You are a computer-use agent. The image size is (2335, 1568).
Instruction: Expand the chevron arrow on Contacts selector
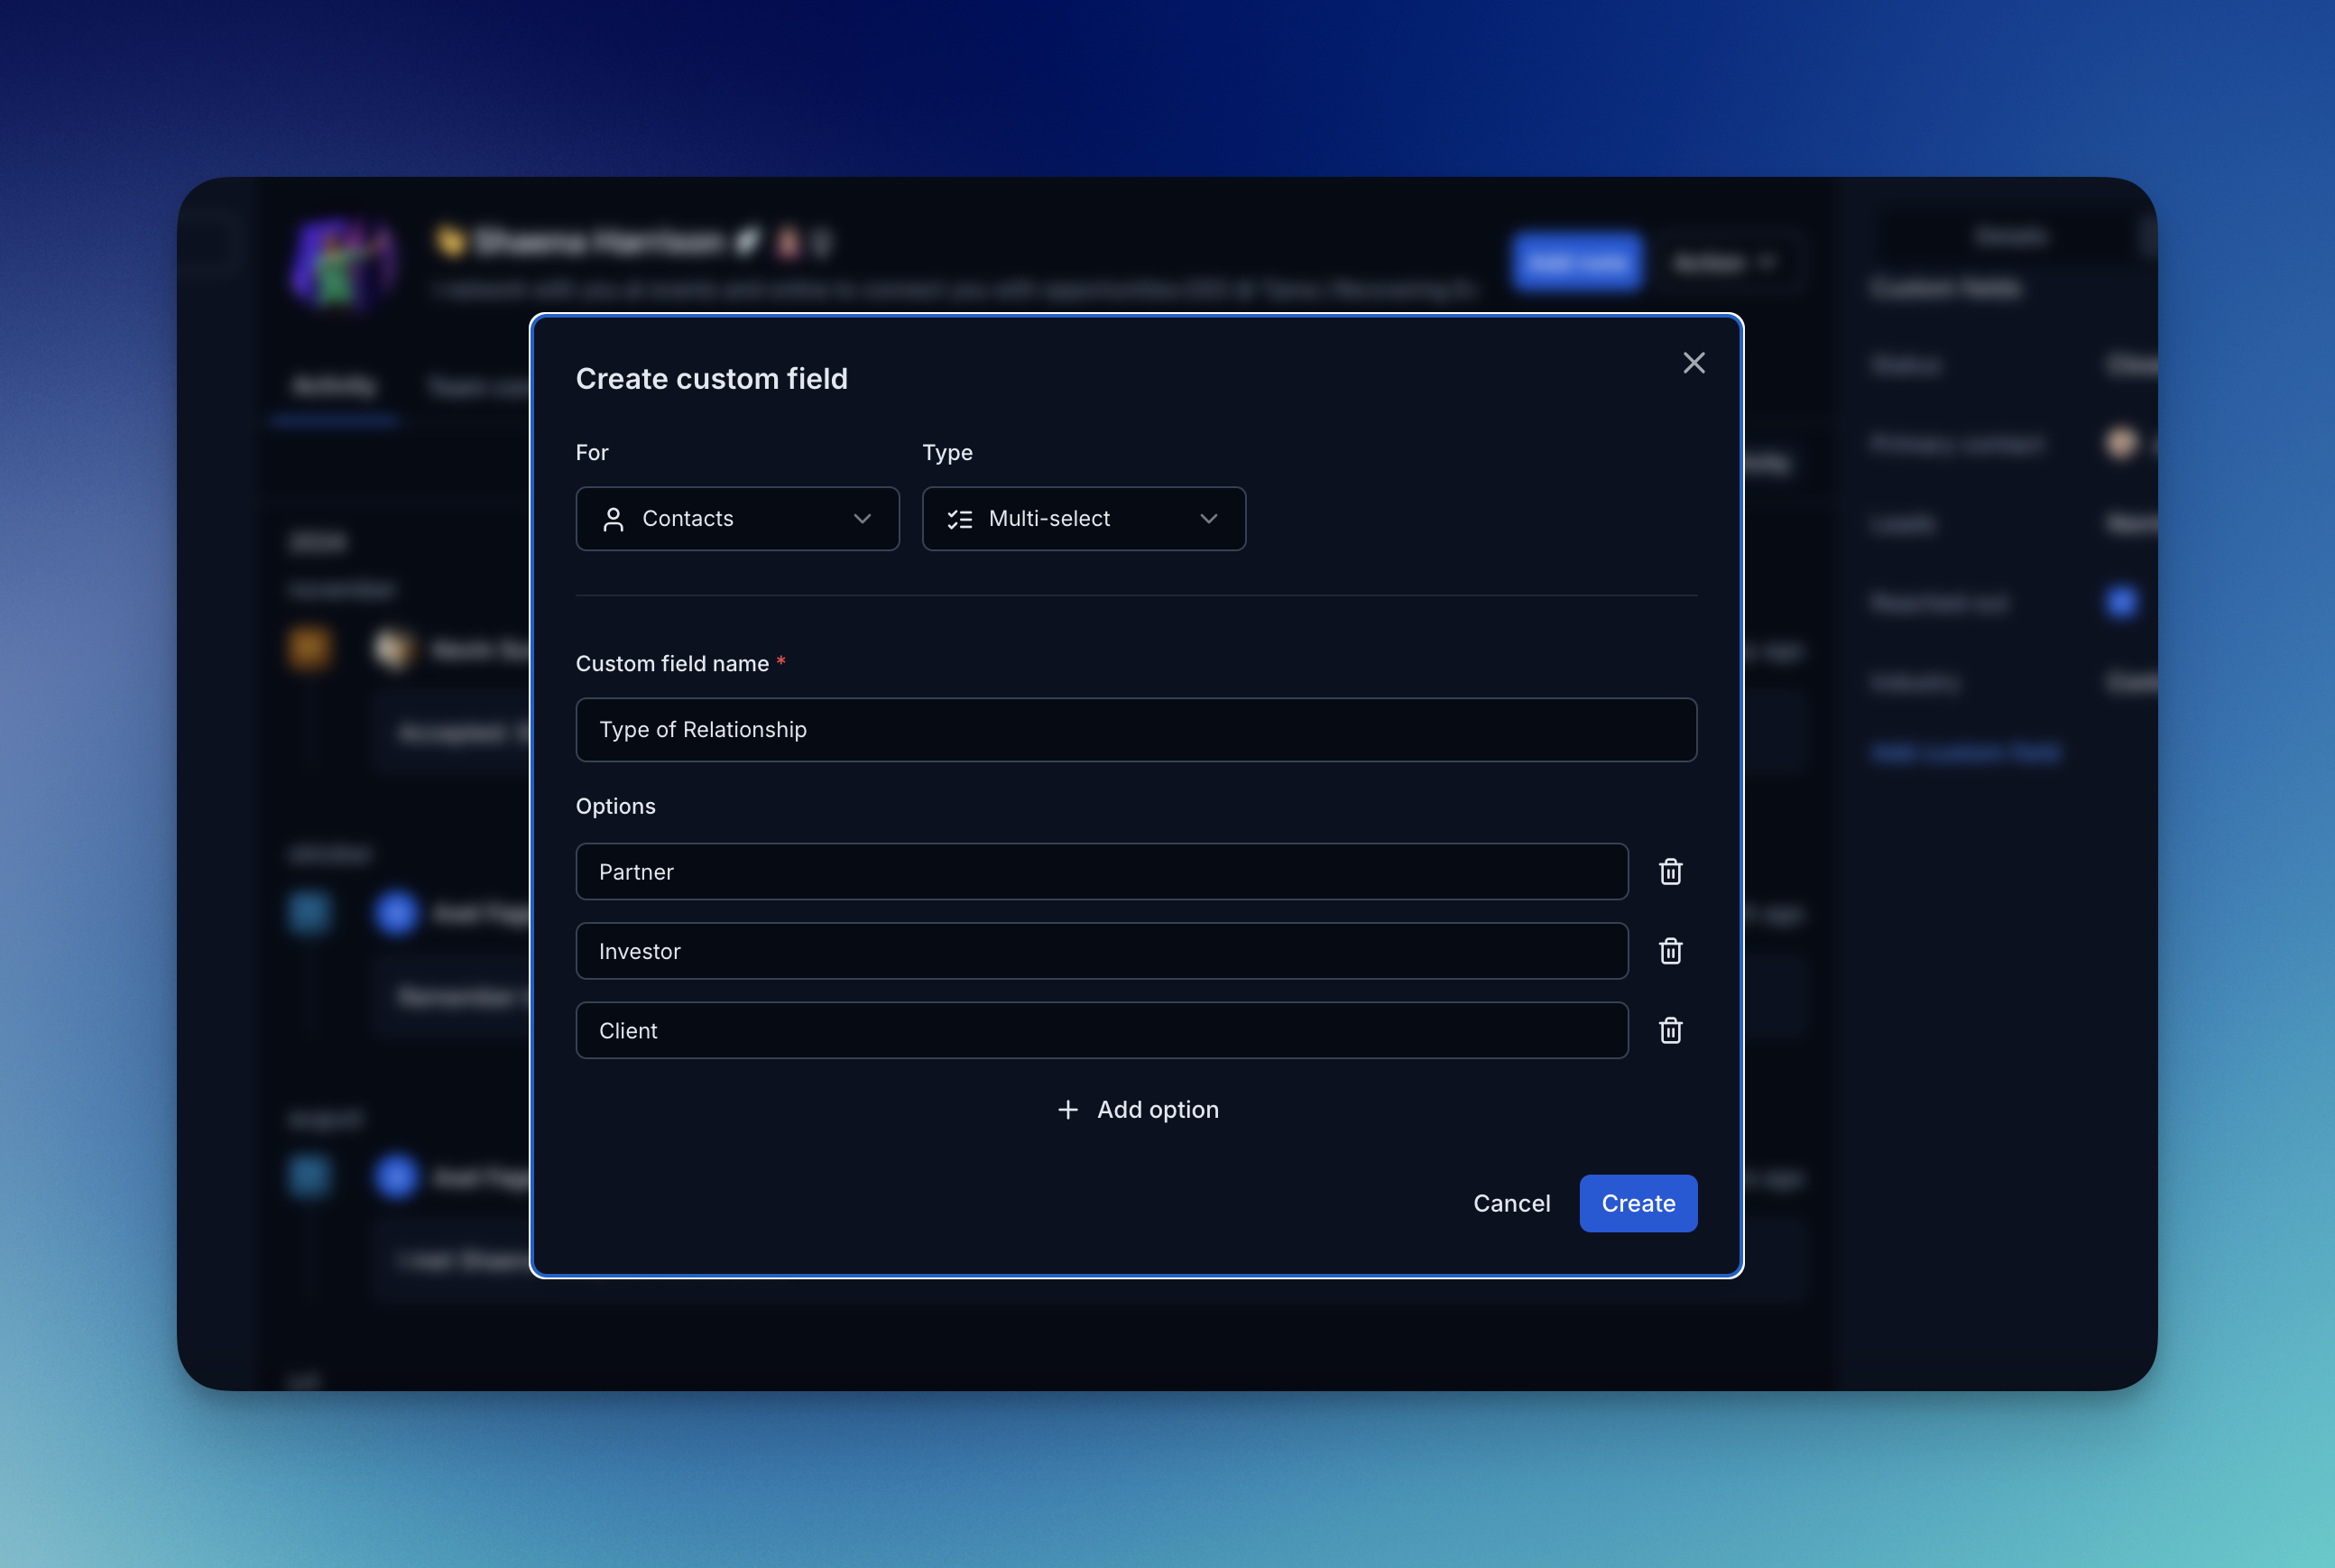click(862, 519)
